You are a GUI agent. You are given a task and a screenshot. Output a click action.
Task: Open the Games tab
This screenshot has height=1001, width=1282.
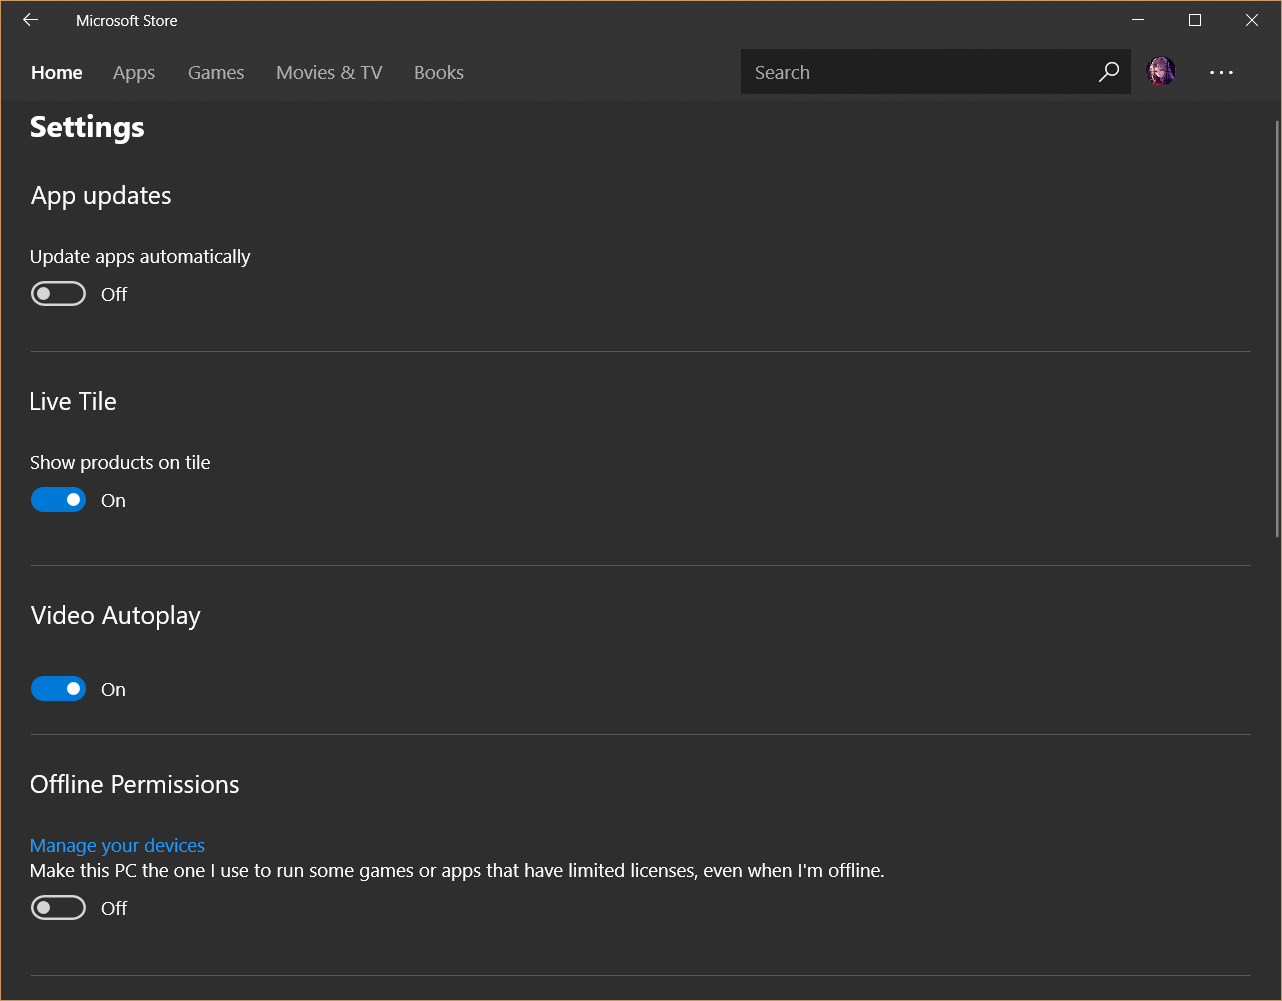point(216,72)
